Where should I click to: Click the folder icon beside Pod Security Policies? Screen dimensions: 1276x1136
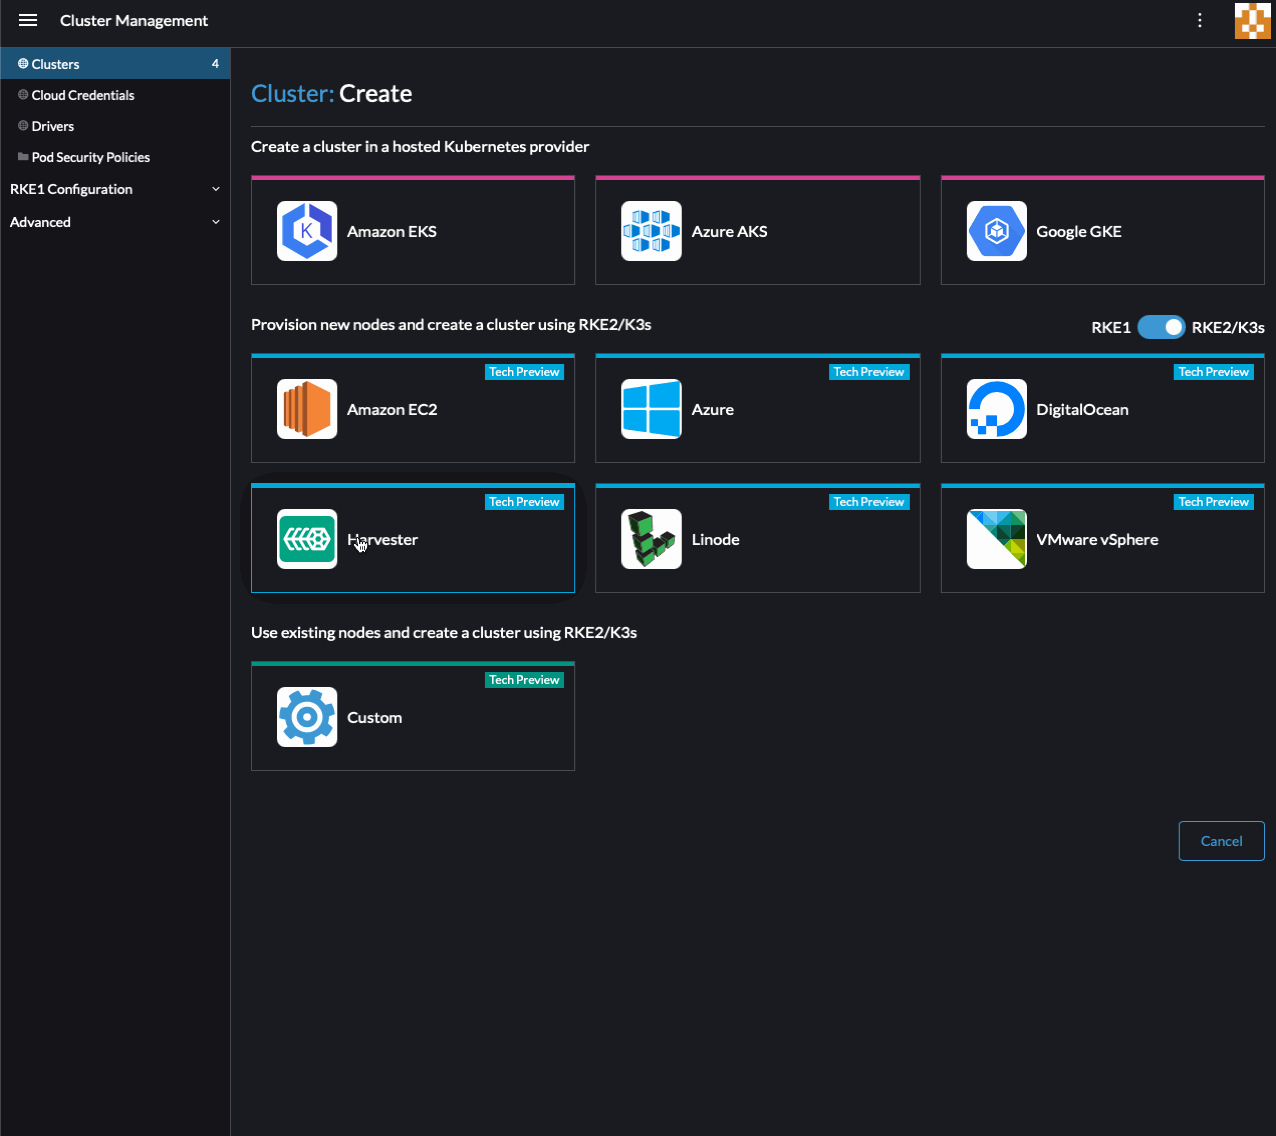click(23, 157)
